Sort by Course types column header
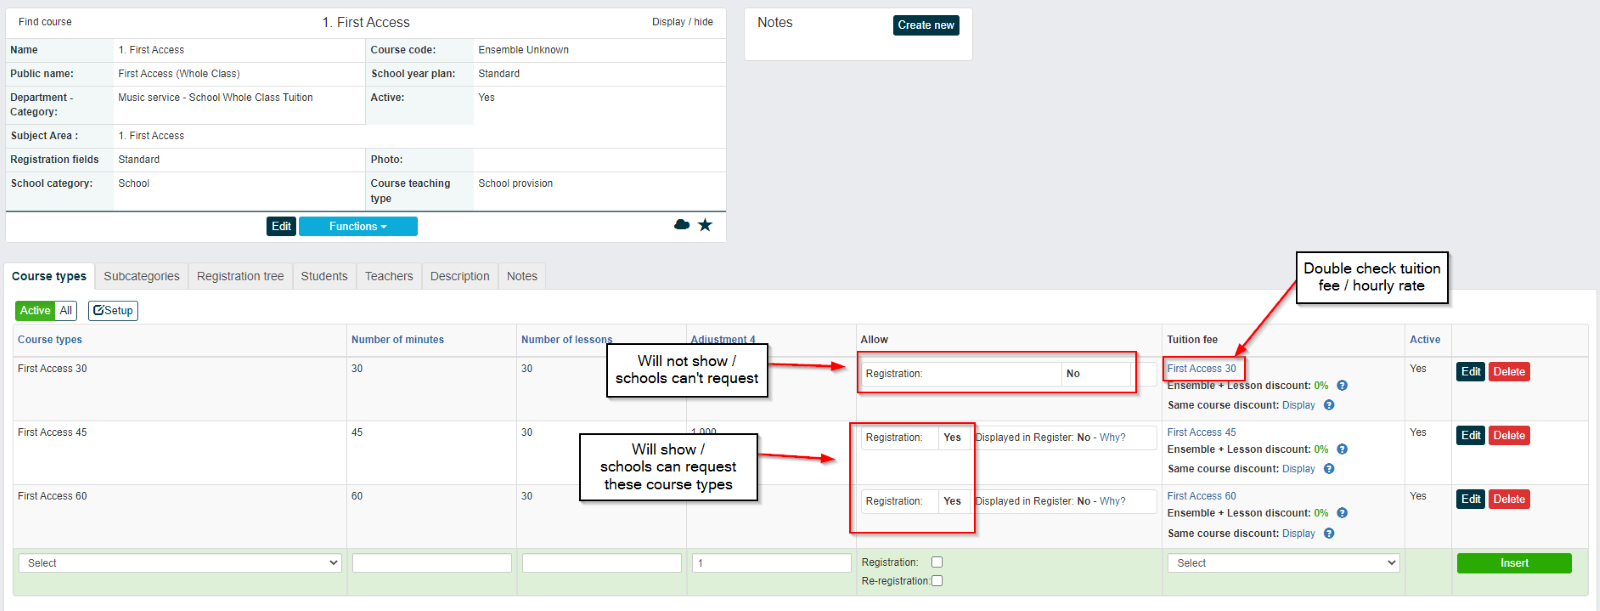 tap(50, 340)
